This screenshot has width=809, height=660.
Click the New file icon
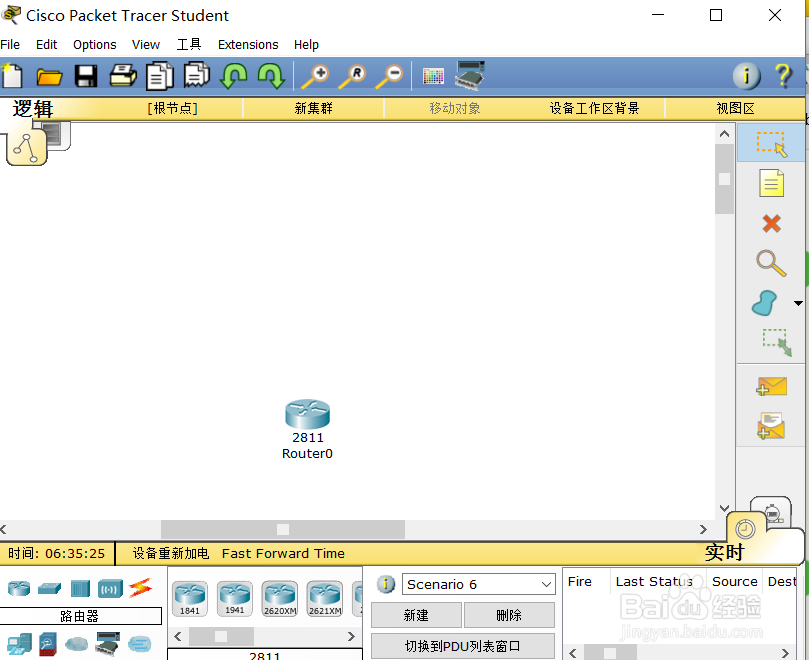tap(12, 76)
